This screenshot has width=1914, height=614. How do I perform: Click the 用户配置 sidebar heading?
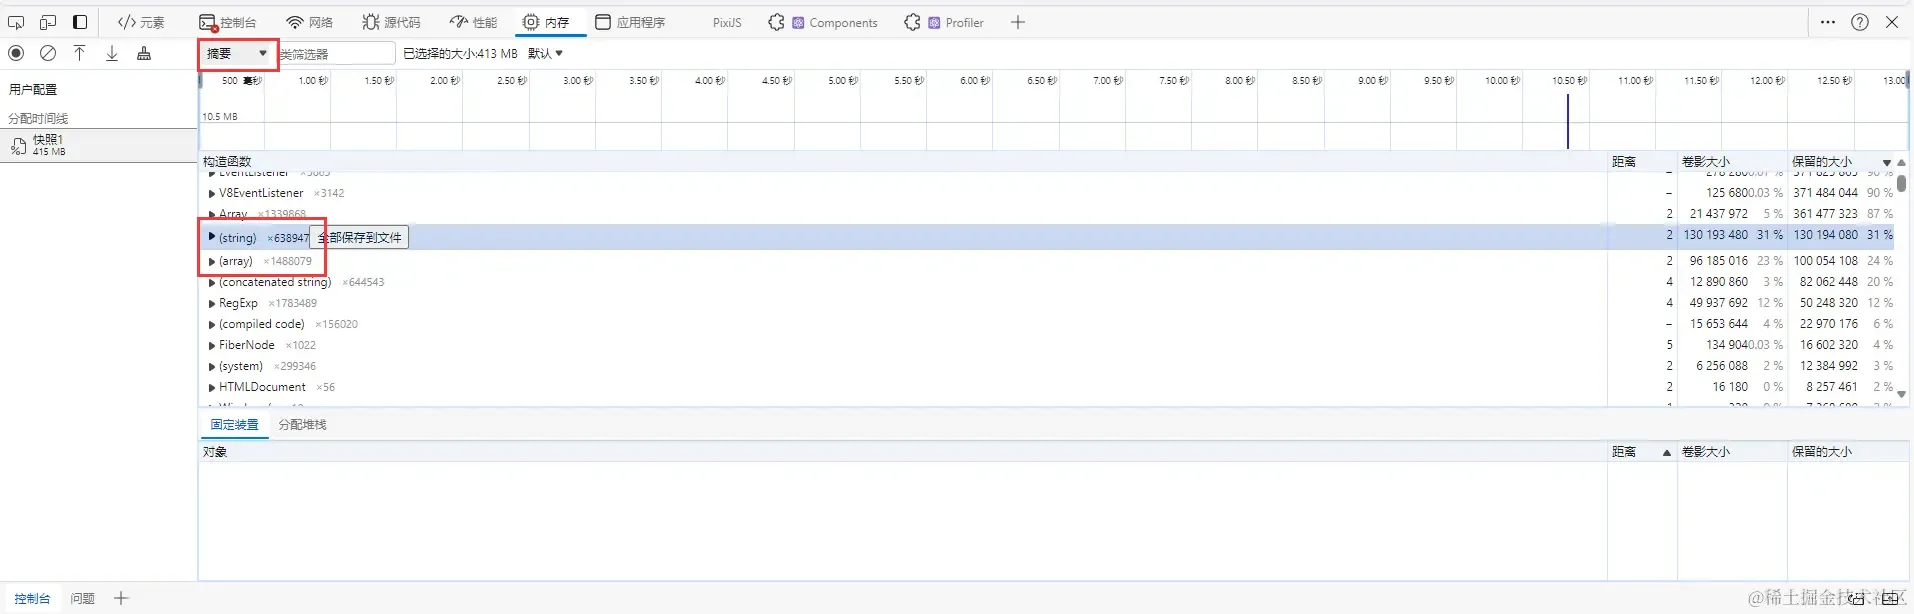[33, 89]
